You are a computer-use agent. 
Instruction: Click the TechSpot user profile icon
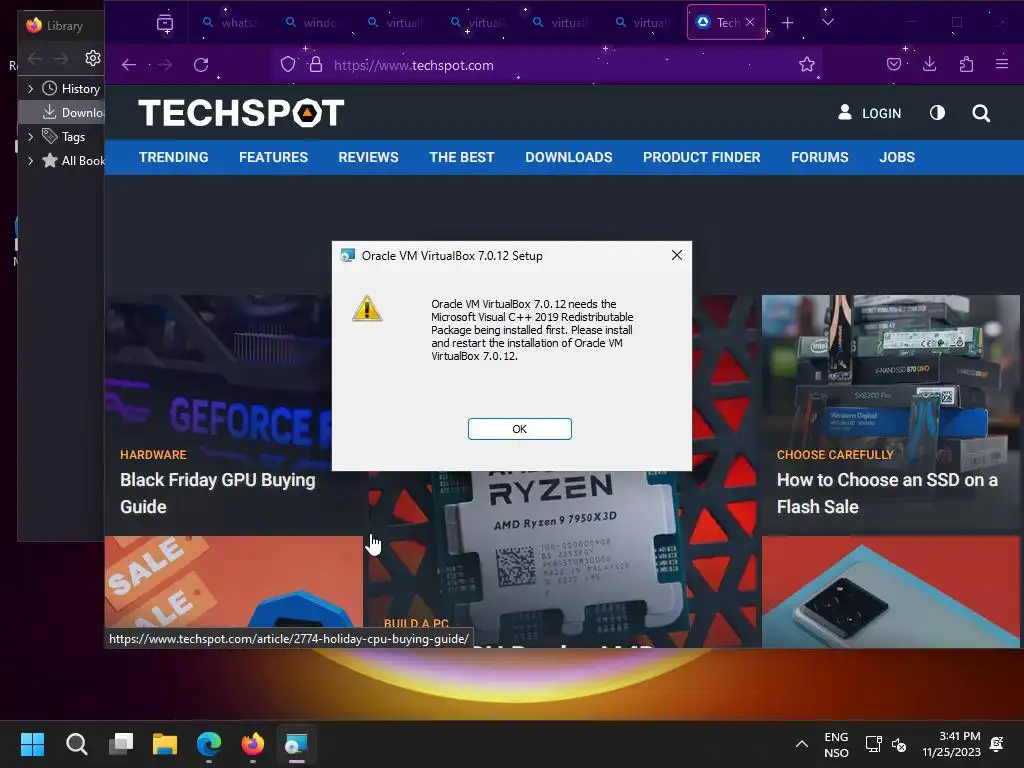[844, 112]
